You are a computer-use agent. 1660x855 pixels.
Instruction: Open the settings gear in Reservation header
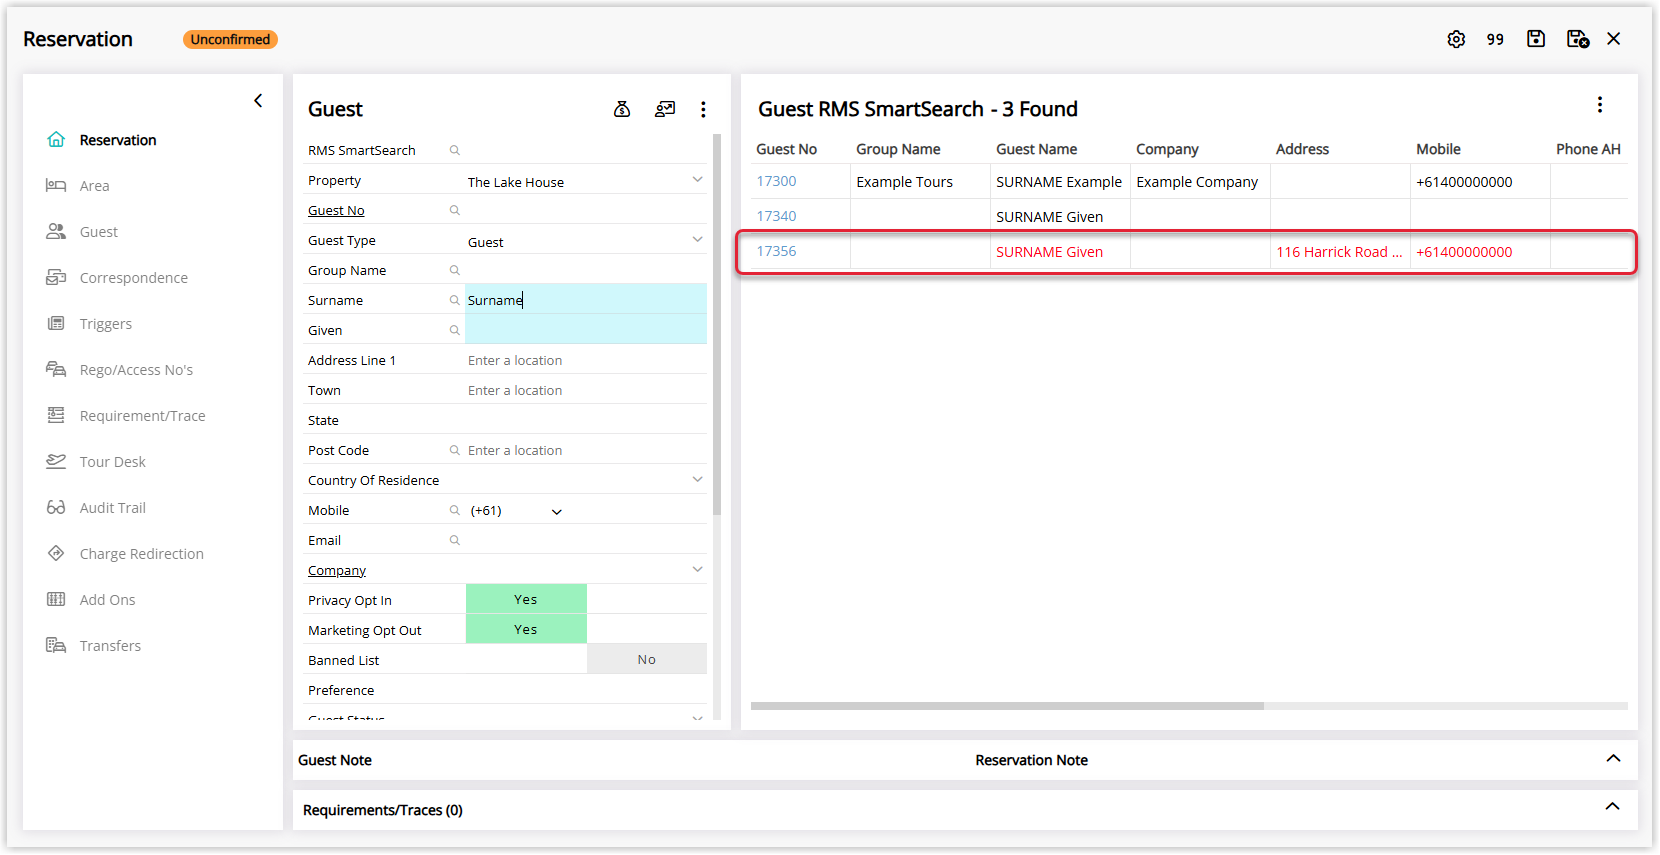[x=1456, y=39]
